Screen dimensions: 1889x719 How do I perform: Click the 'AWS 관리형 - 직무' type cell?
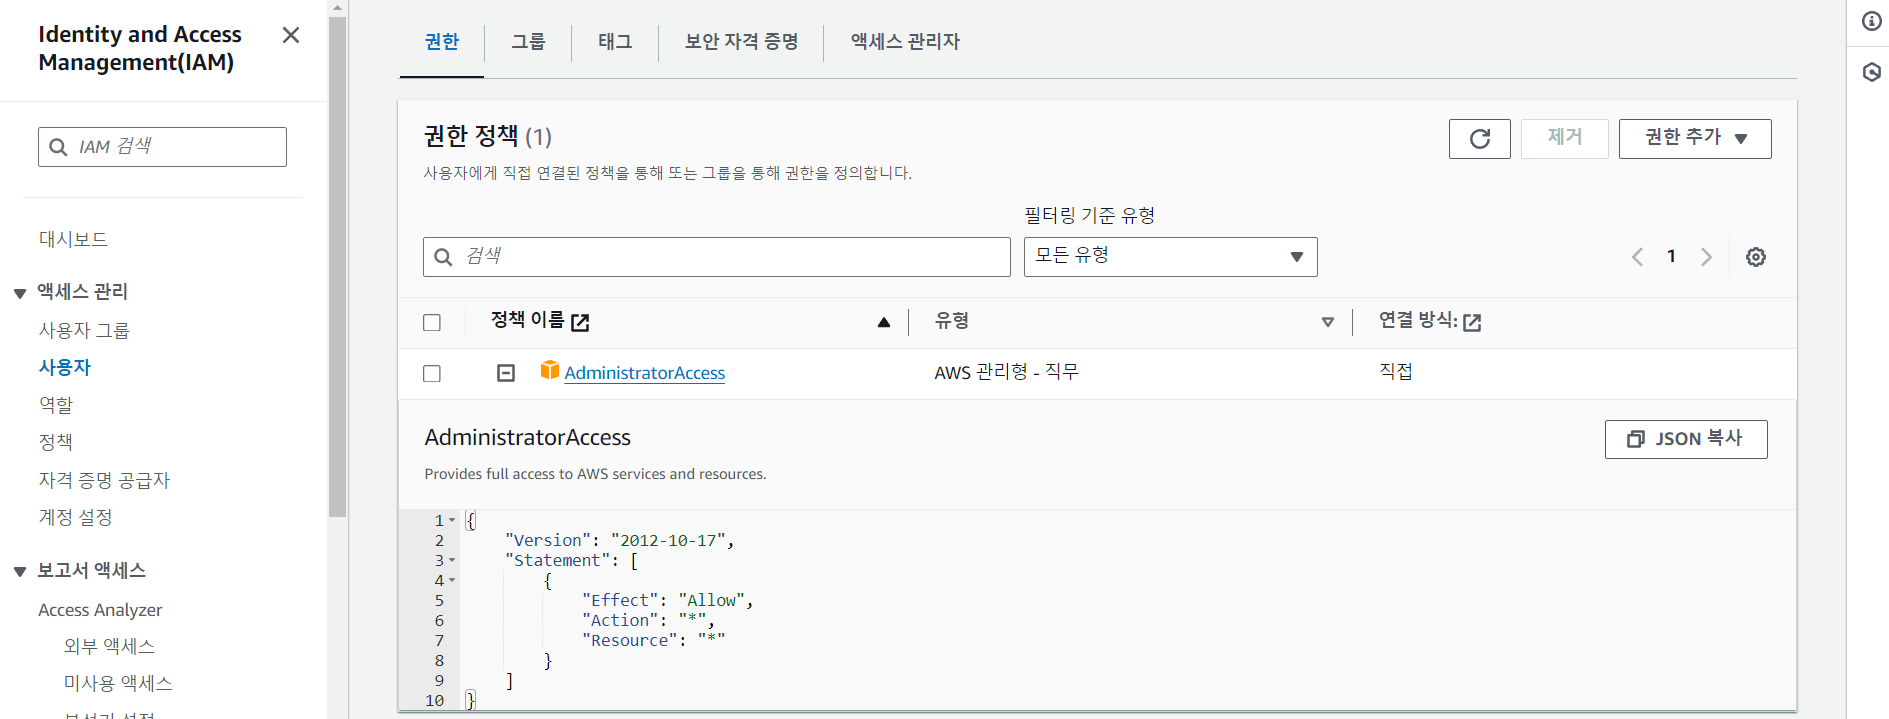point(1006,372)
